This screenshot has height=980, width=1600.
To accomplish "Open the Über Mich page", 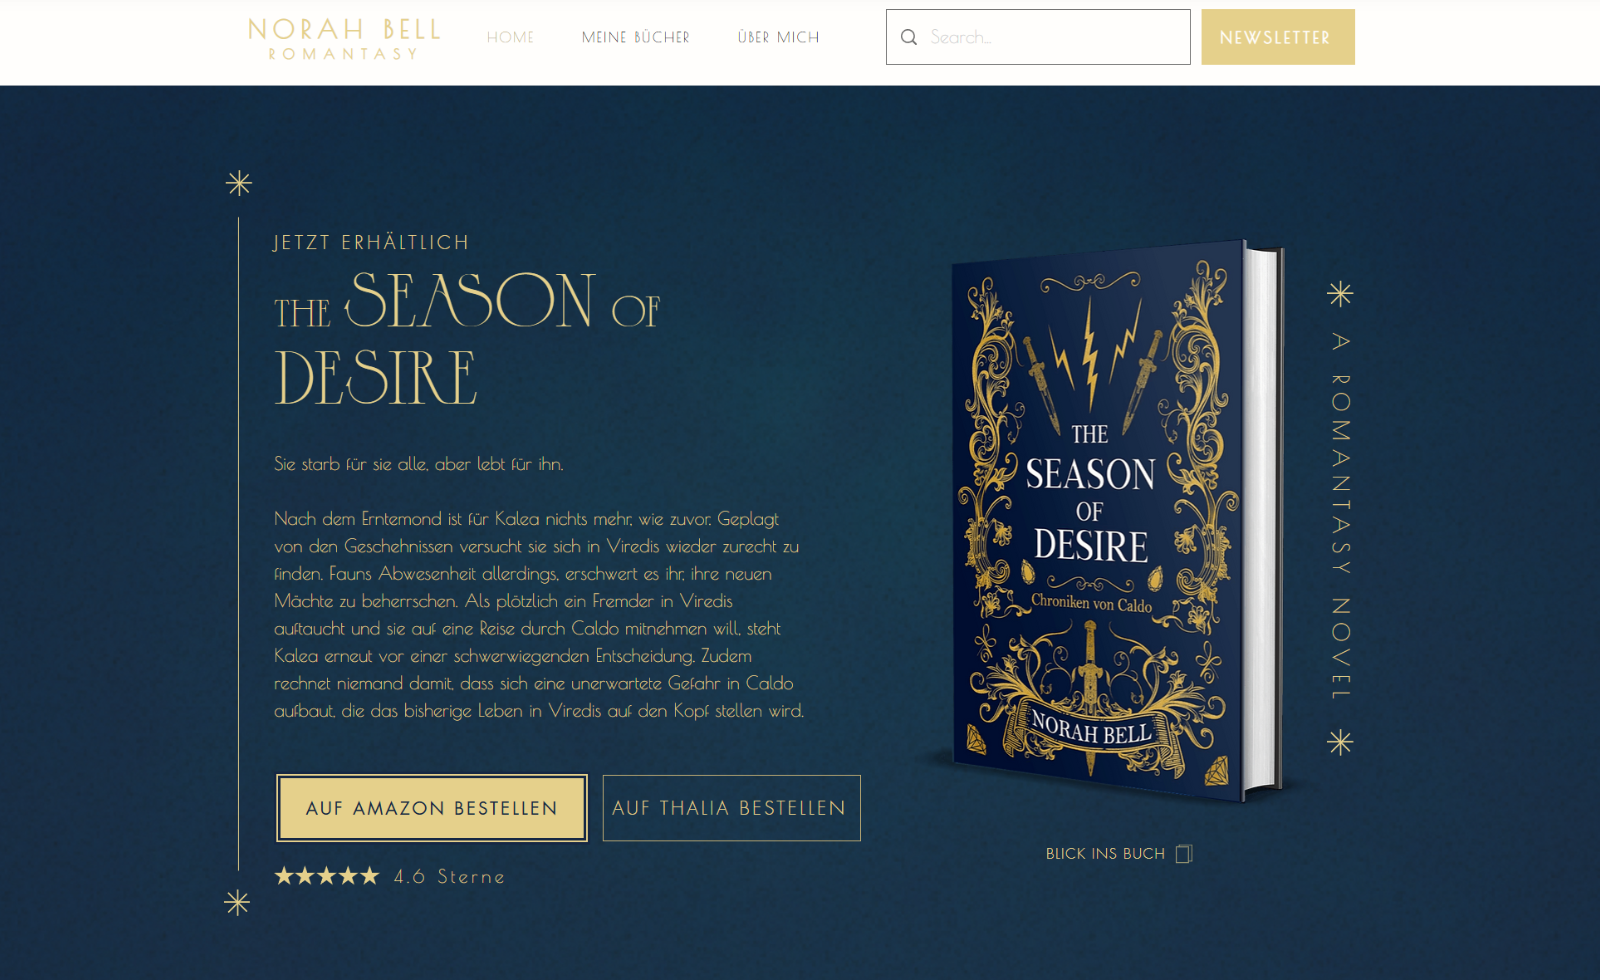I will 778,37.
